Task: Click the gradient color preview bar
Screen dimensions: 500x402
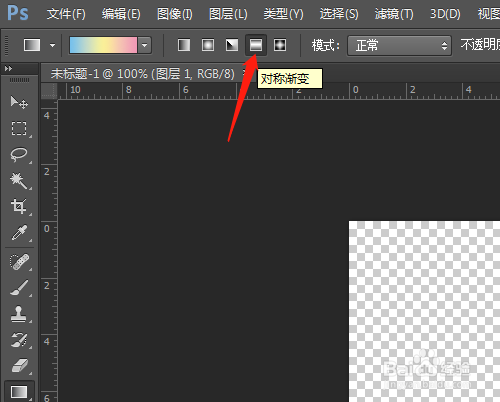Action: (x=103, y=45)
